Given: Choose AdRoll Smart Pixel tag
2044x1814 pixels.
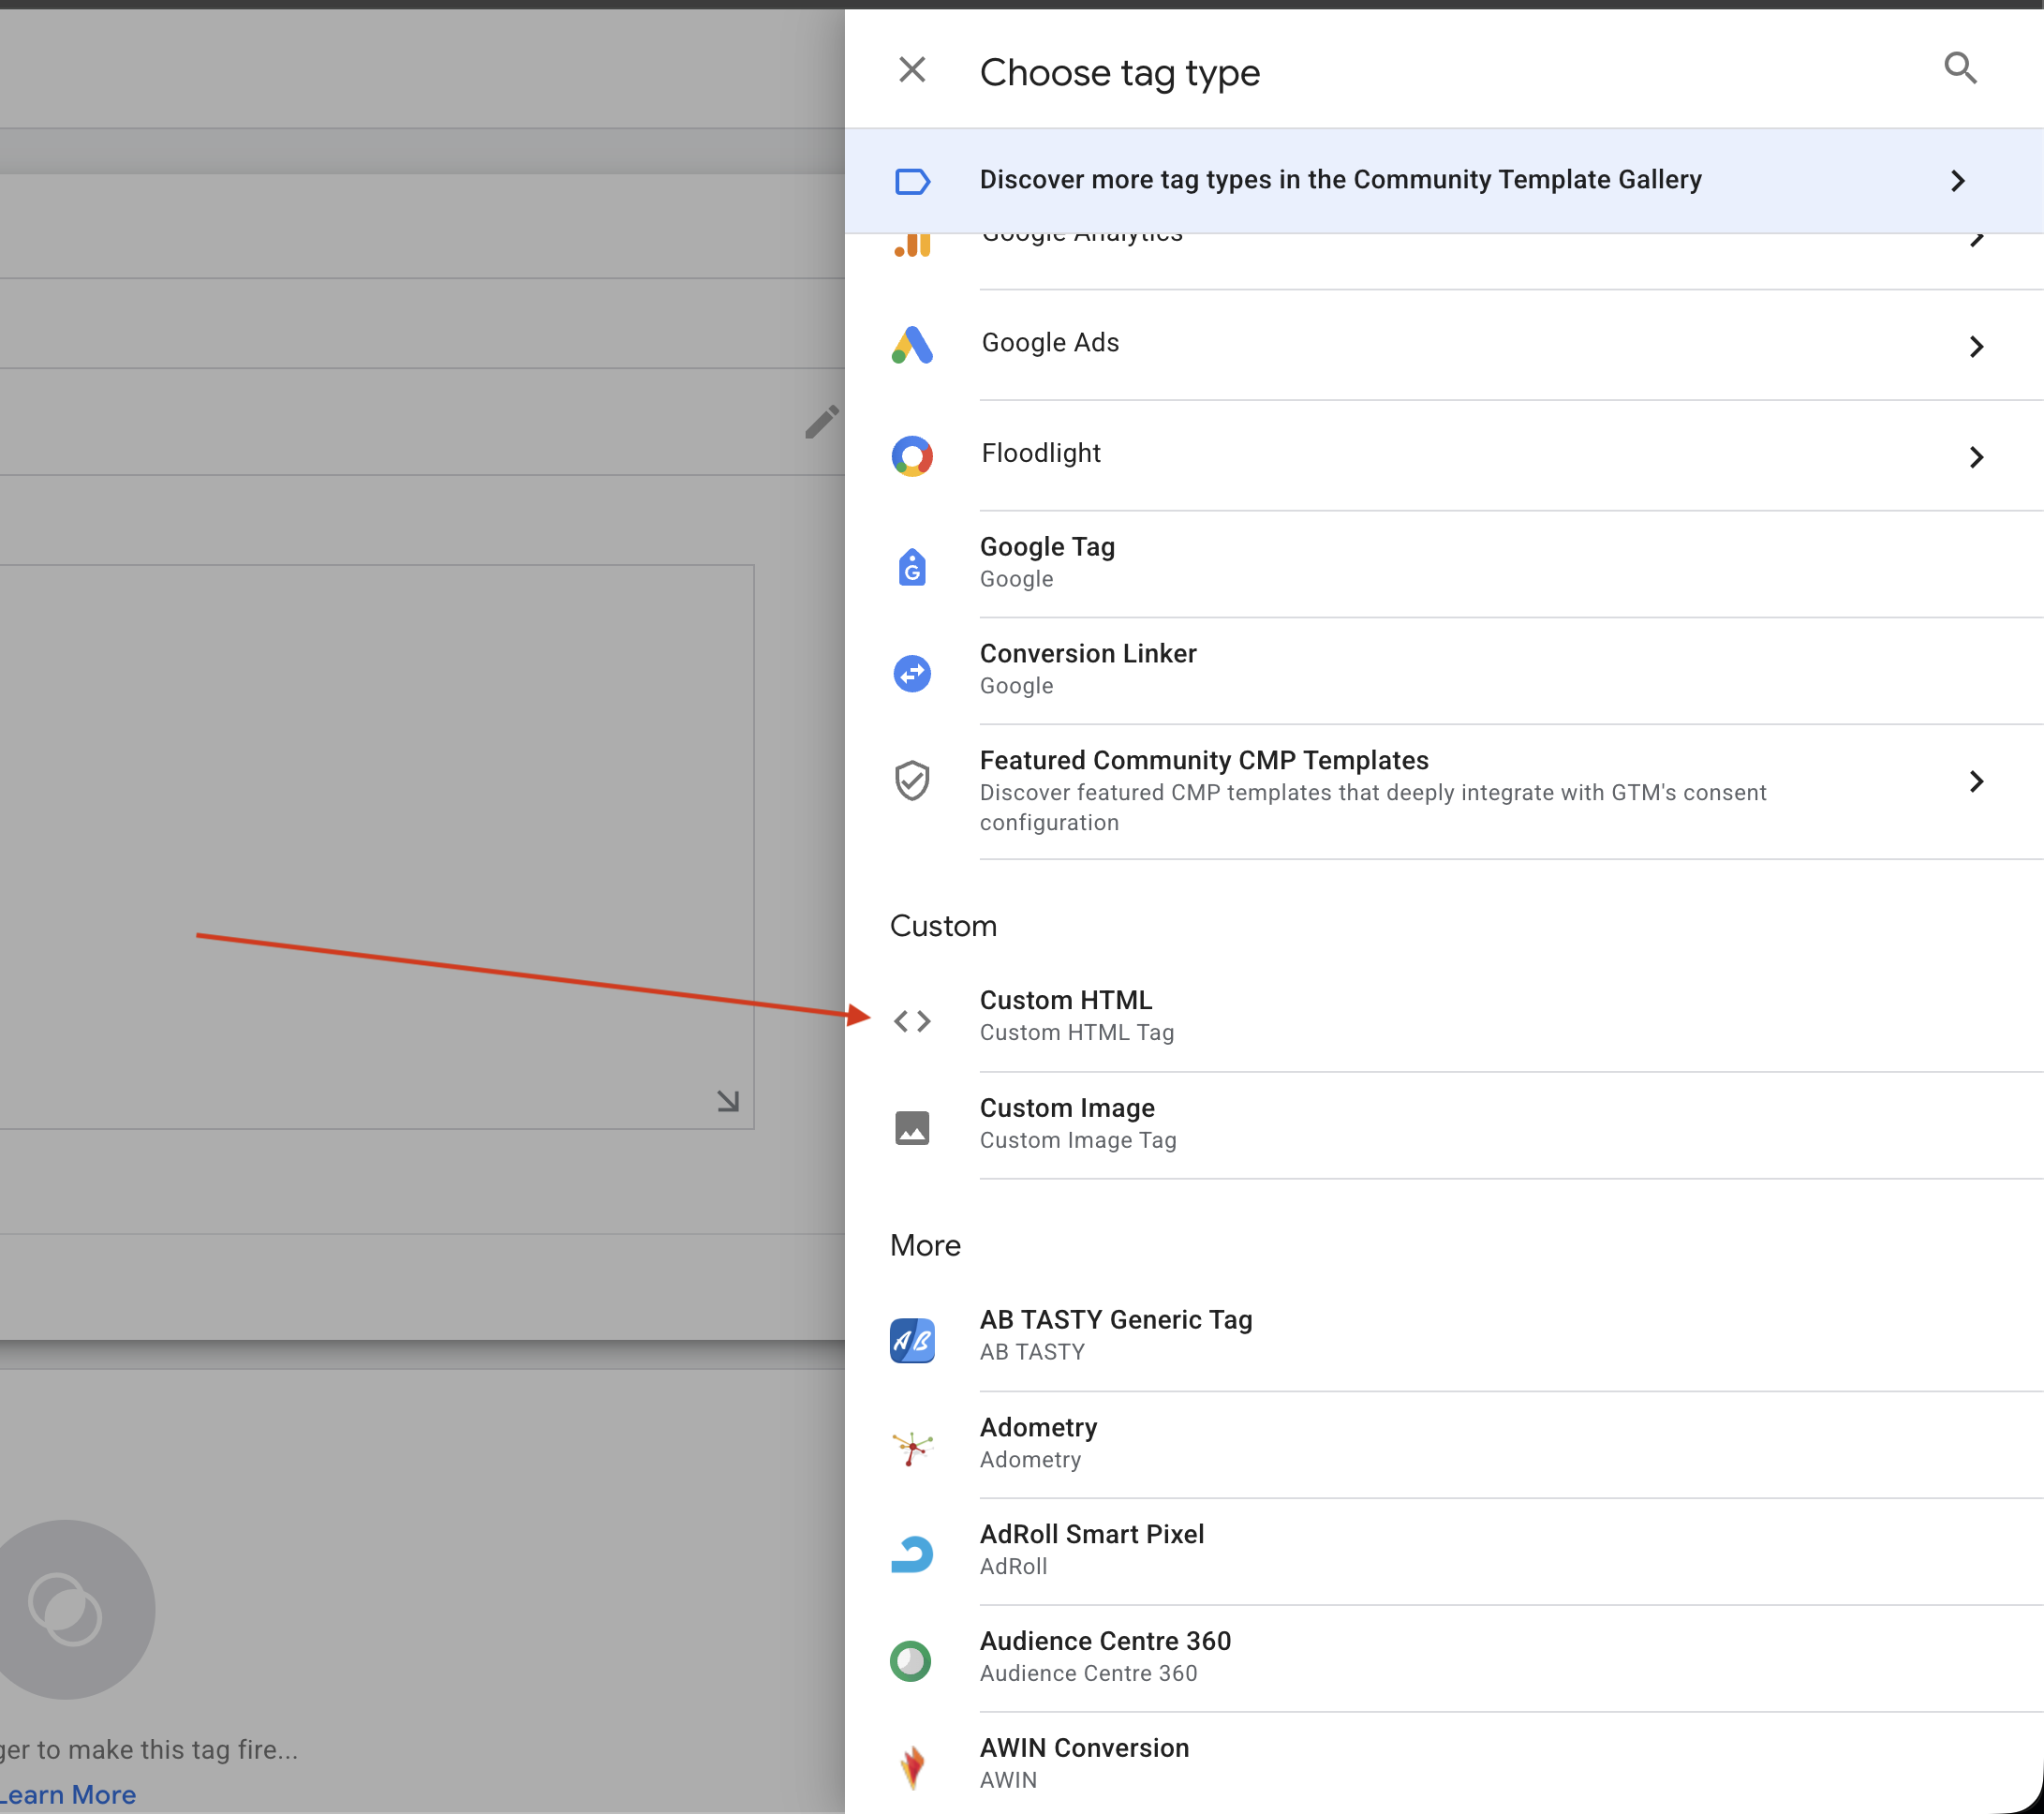Looking at the screenshot, I should pos(1444,1552).
